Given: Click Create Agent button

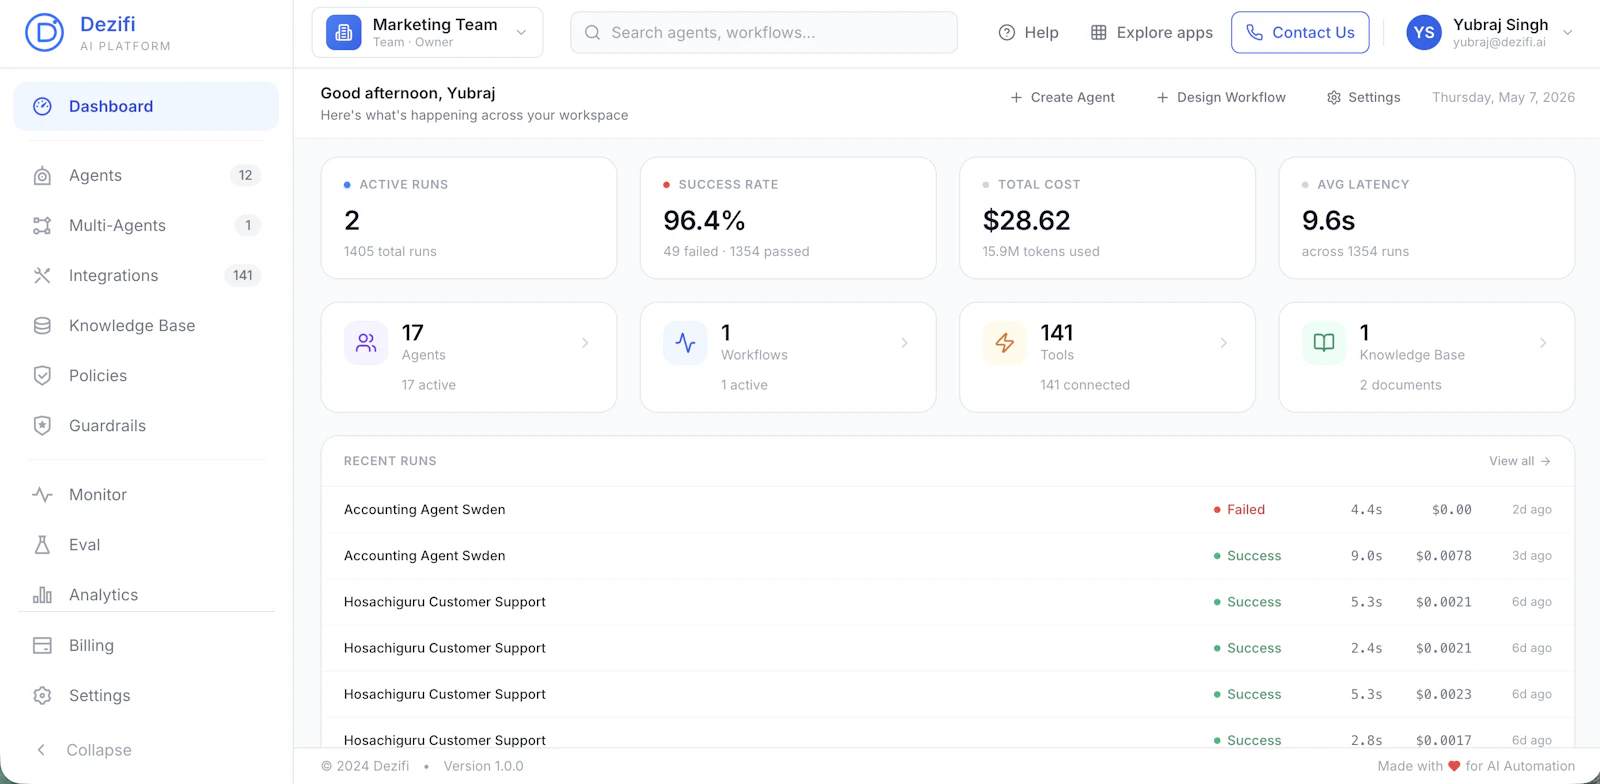Looking at the screenshot, I should pyautogui.click(x=1062, y=98).
